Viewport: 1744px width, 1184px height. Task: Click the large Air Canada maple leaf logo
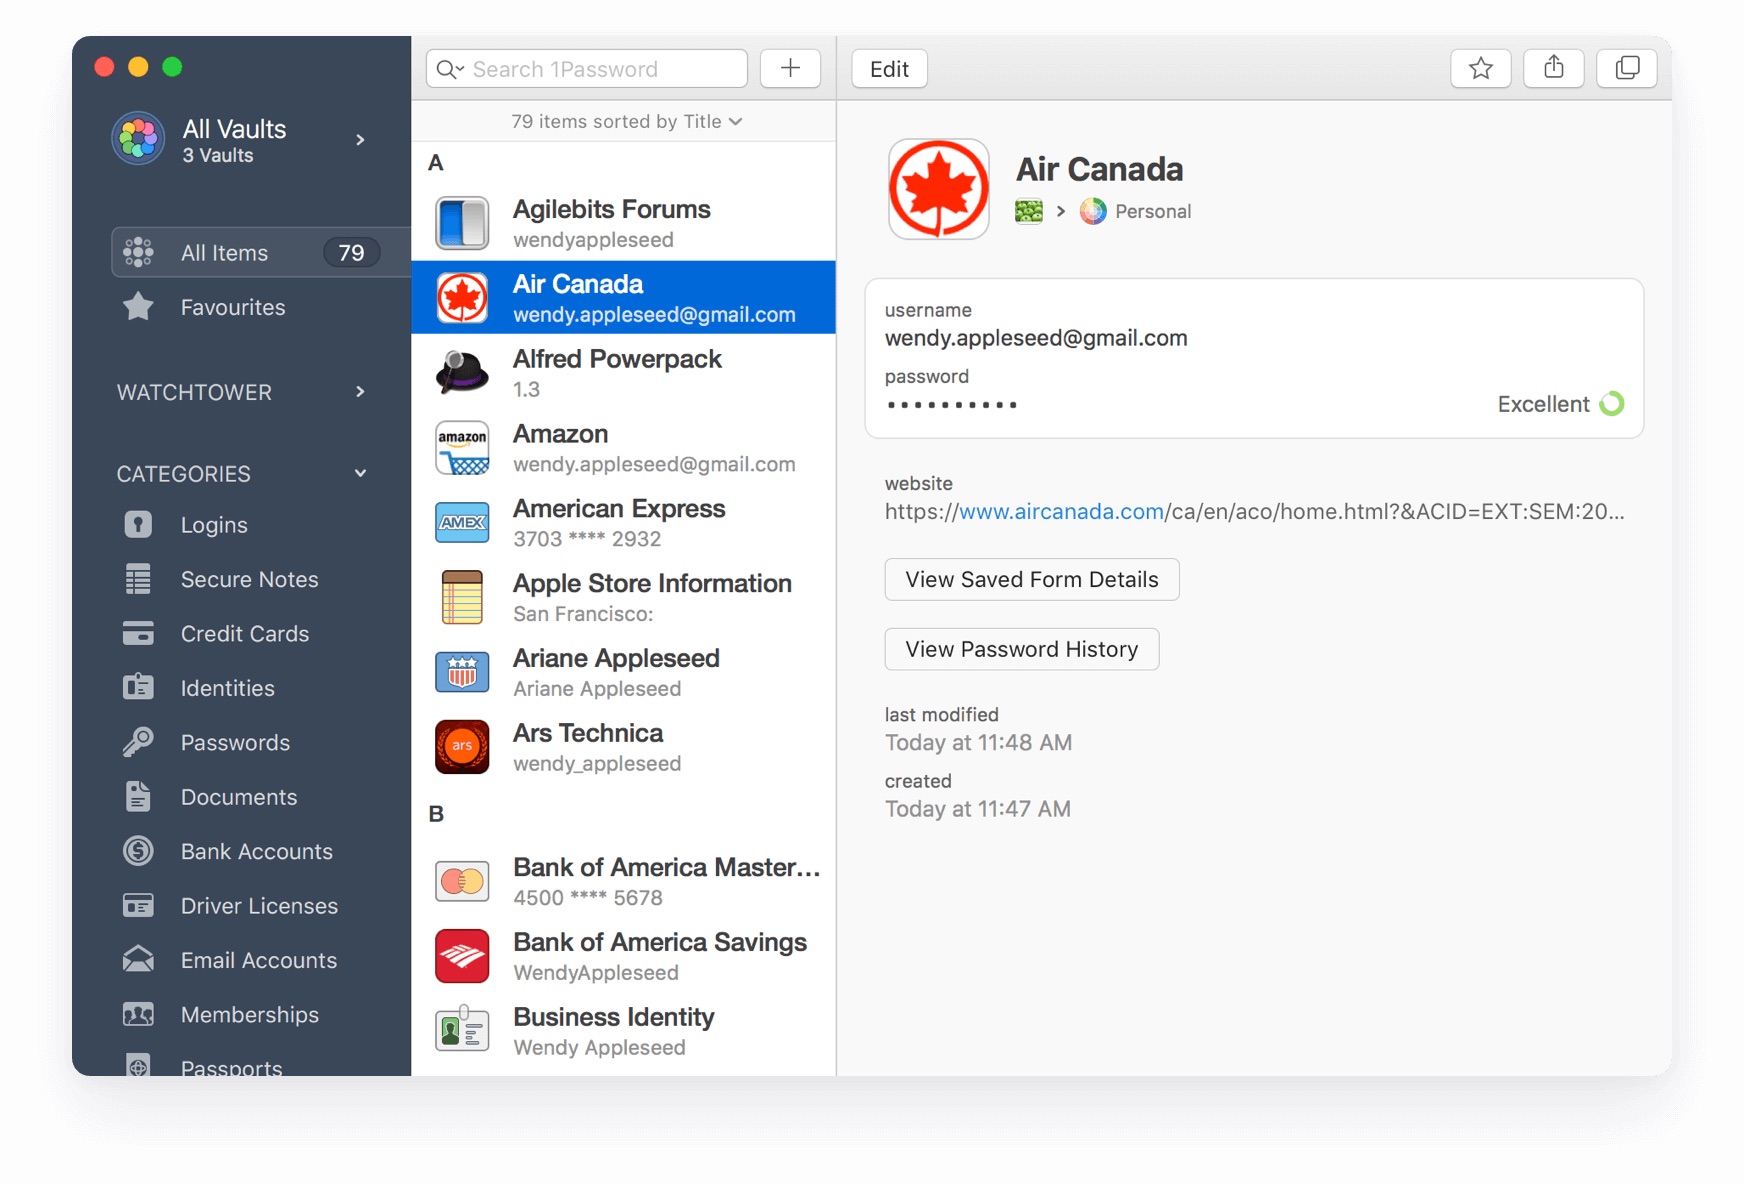tap(938, 190)
